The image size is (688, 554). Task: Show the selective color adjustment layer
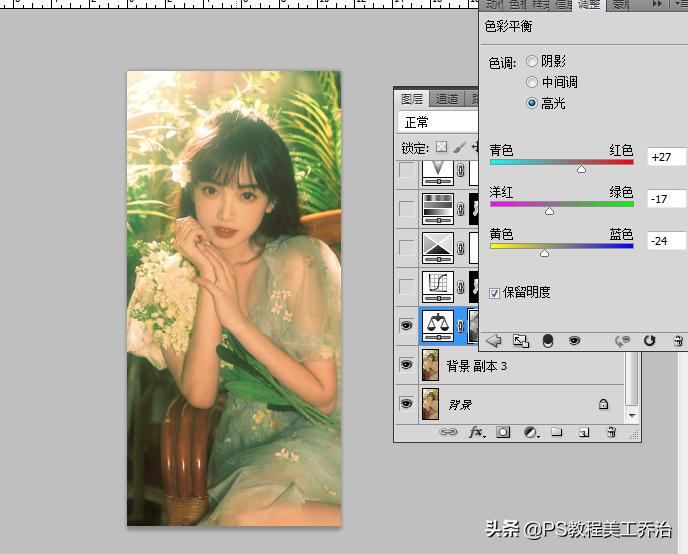(407, 248)
